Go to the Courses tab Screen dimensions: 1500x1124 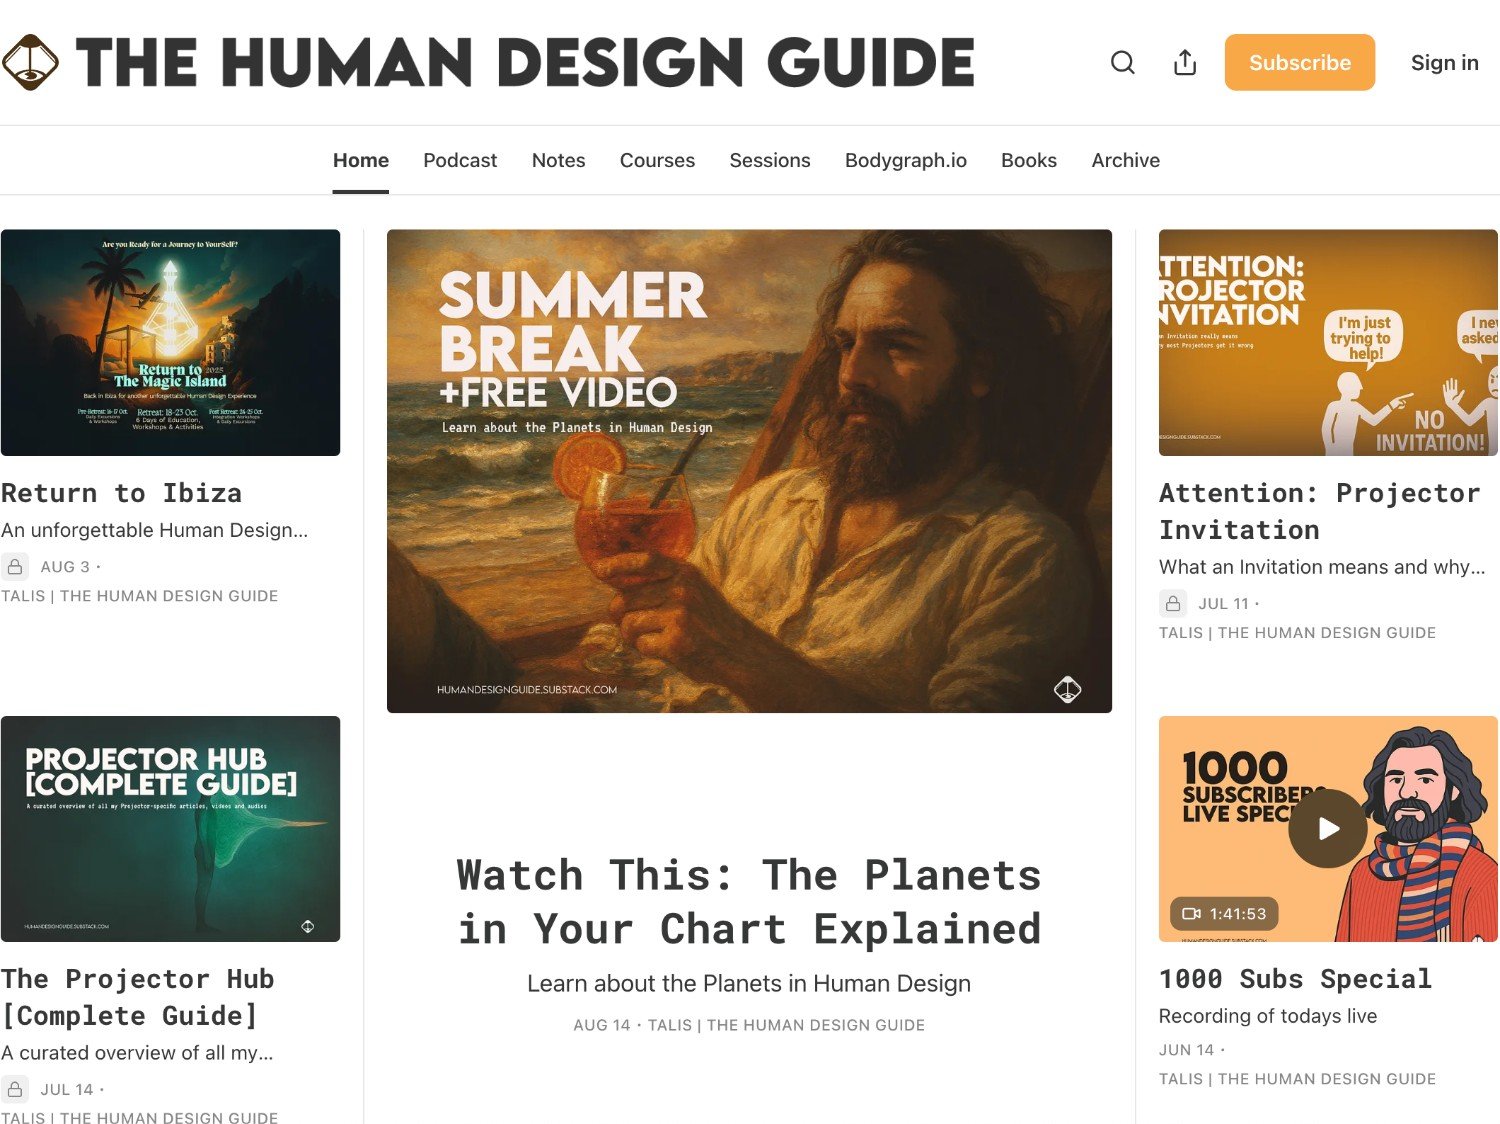[x=657, y=160]
